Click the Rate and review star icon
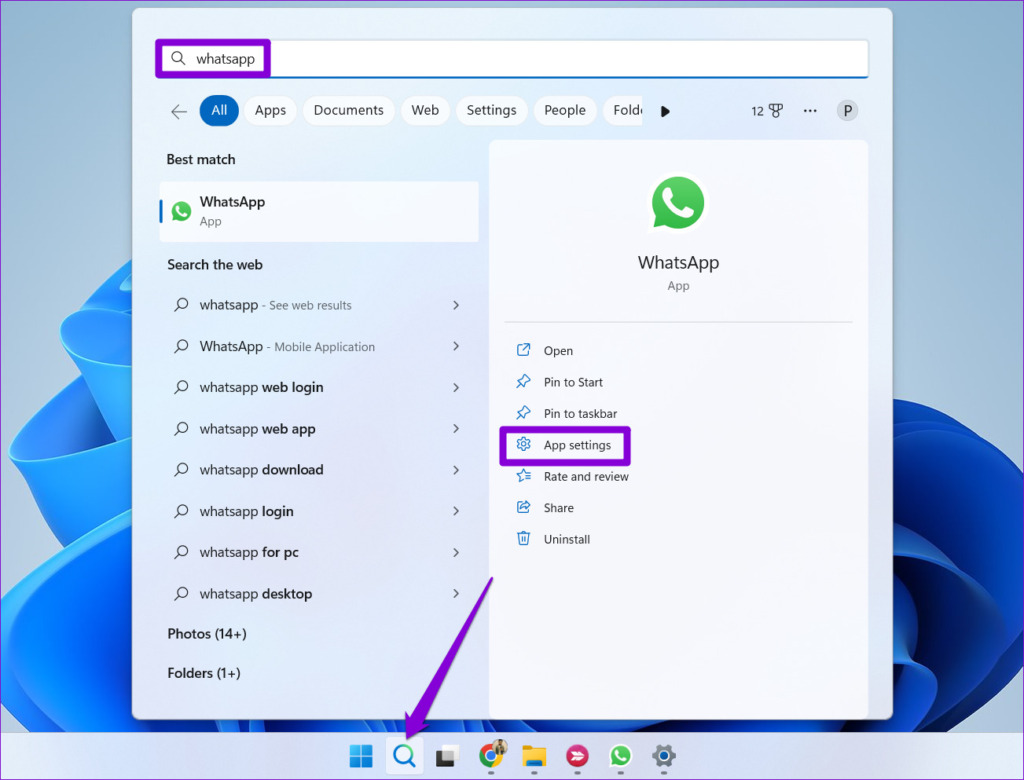Viewport: 1024px width, 780px height. click(x=522, y=476)
